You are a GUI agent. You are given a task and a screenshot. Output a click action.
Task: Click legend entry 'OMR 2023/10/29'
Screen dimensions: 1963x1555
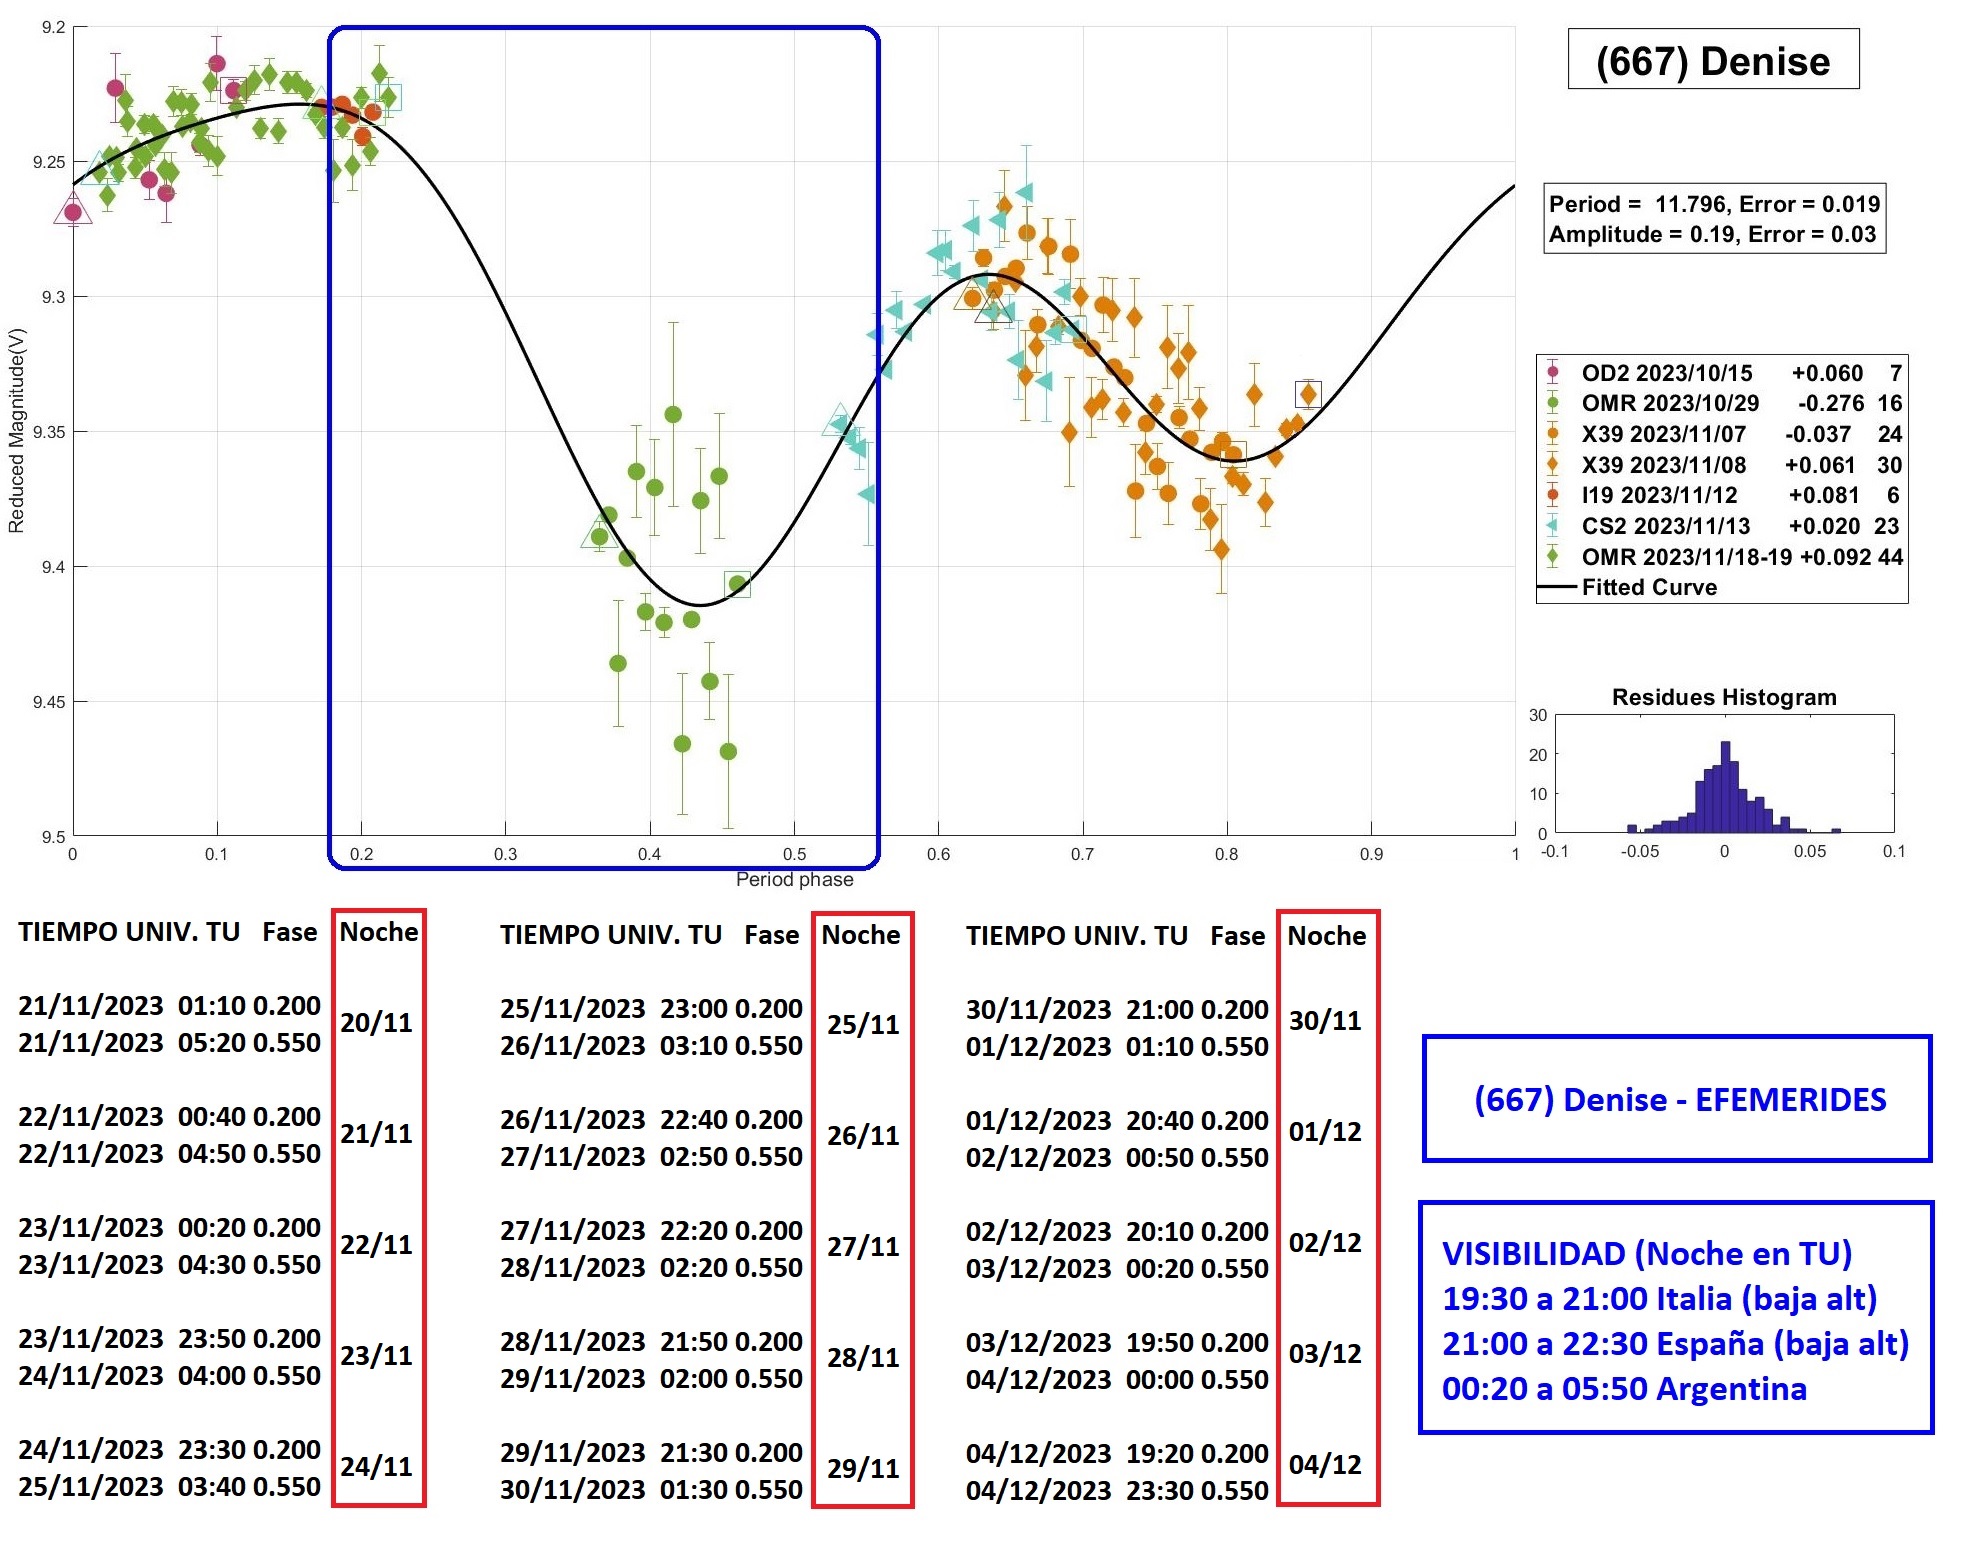1722,403
